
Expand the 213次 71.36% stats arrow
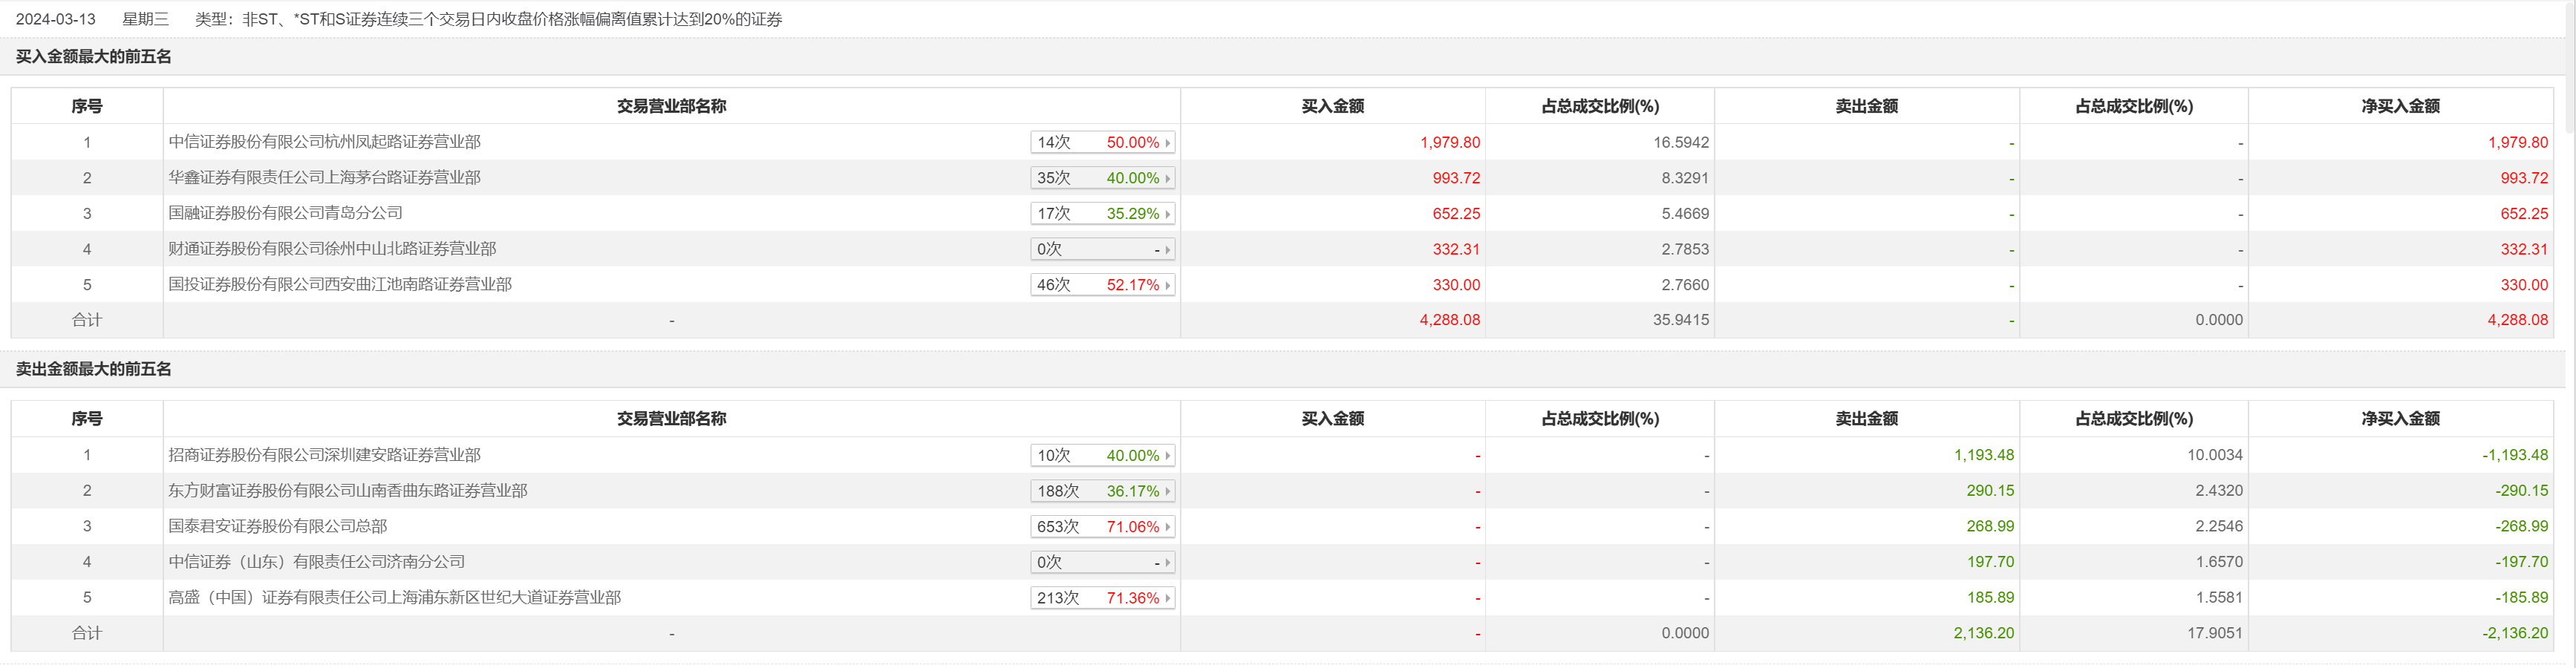point(1167,599)
